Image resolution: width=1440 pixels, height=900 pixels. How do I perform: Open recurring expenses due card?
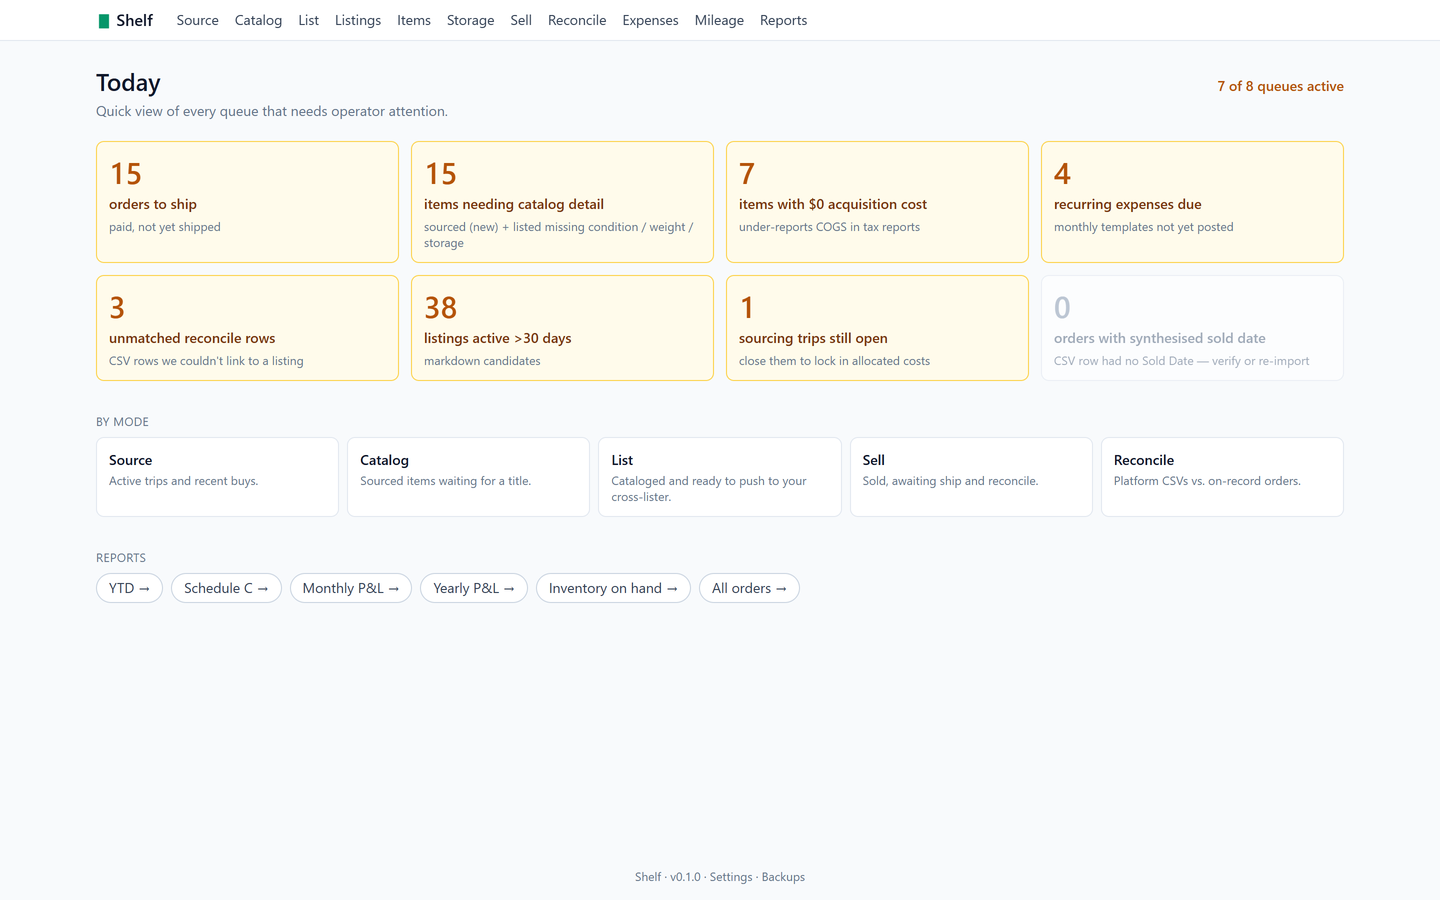(1192, 202)
